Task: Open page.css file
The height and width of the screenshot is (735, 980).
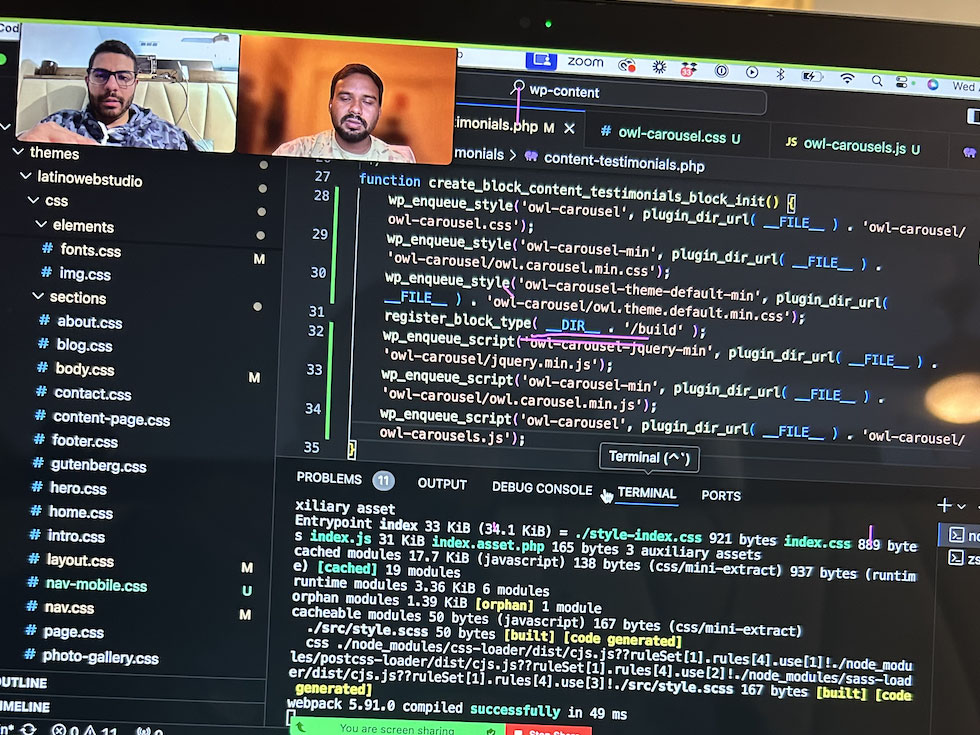Action: tap(73, 632)
